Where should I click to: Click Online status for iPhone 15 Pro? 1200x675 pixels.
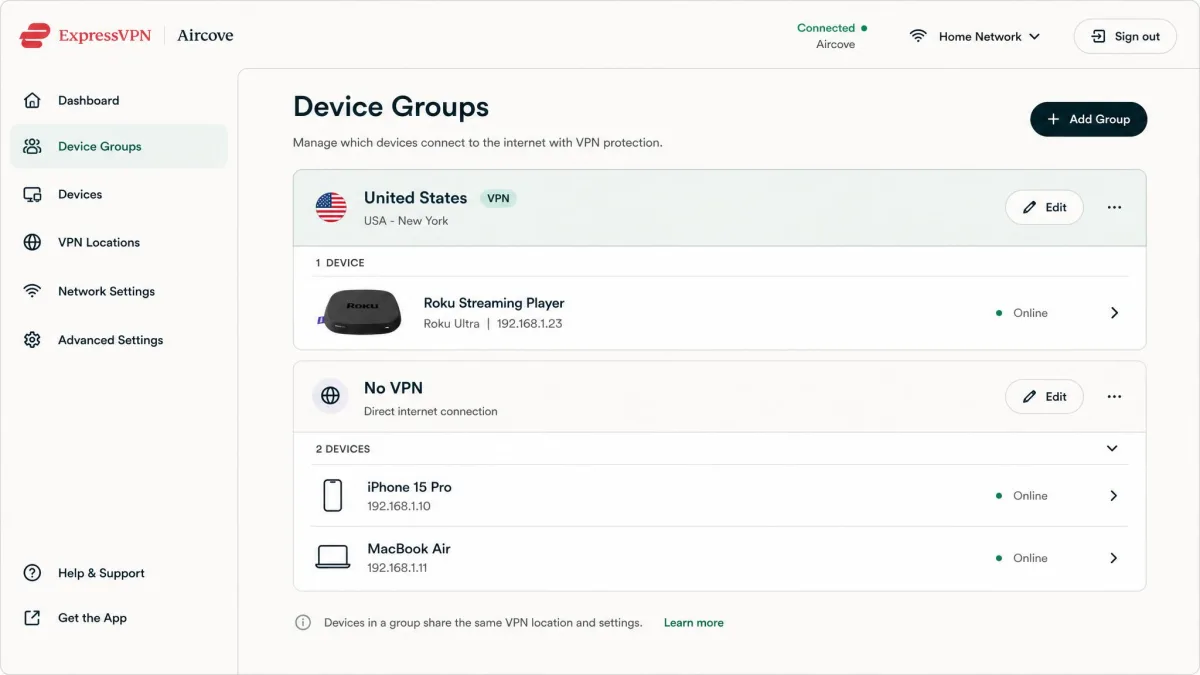coord(1022,496)
